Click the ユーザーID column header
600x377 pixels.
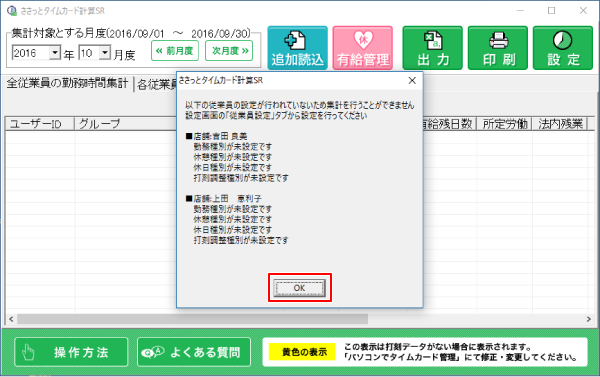pos(39,124)
